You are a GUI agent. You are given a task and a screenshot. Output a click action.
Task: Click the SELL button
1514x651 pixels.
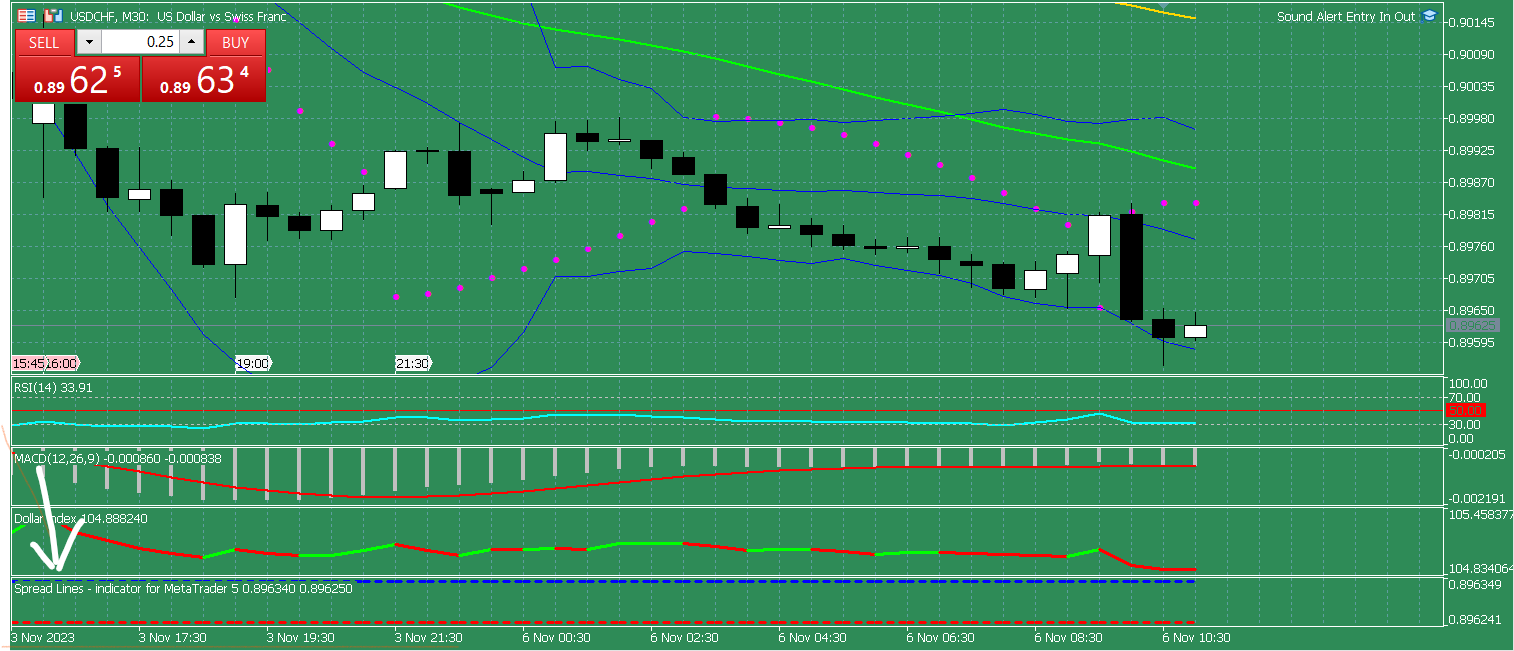pos(44,42)
